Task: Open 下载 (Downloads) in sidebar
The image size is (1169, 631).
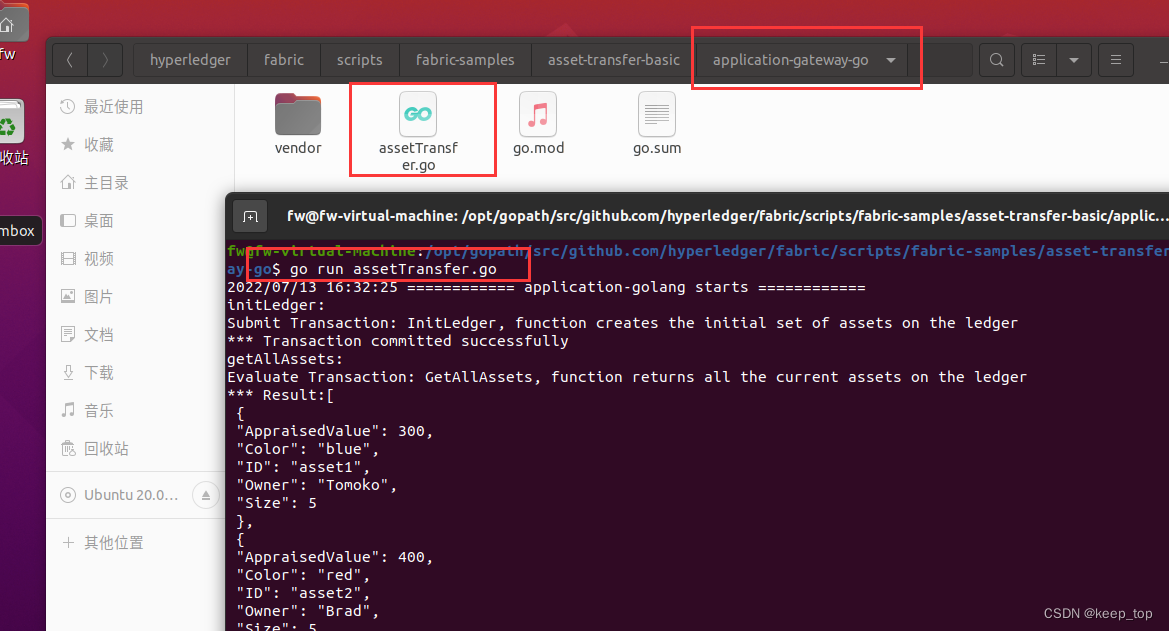Action: (x=136, y=373)
